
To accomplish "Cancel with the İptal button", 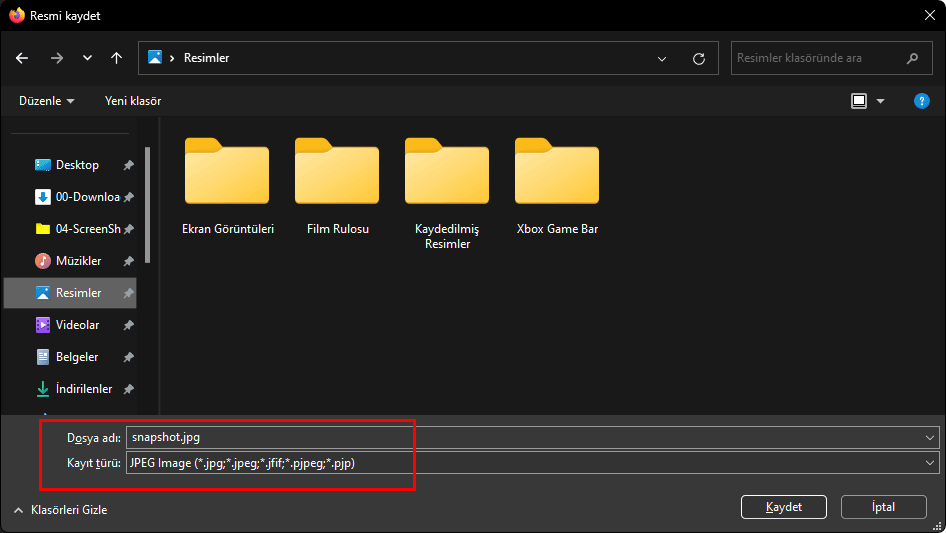I will click(x=883, y=507).
